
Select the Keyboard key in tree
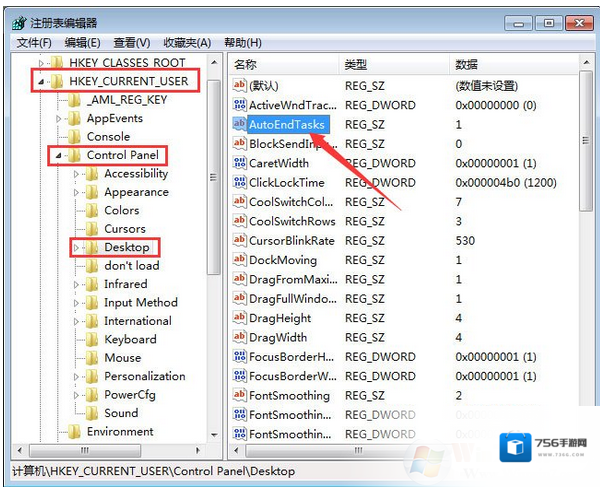click(130, 339)
